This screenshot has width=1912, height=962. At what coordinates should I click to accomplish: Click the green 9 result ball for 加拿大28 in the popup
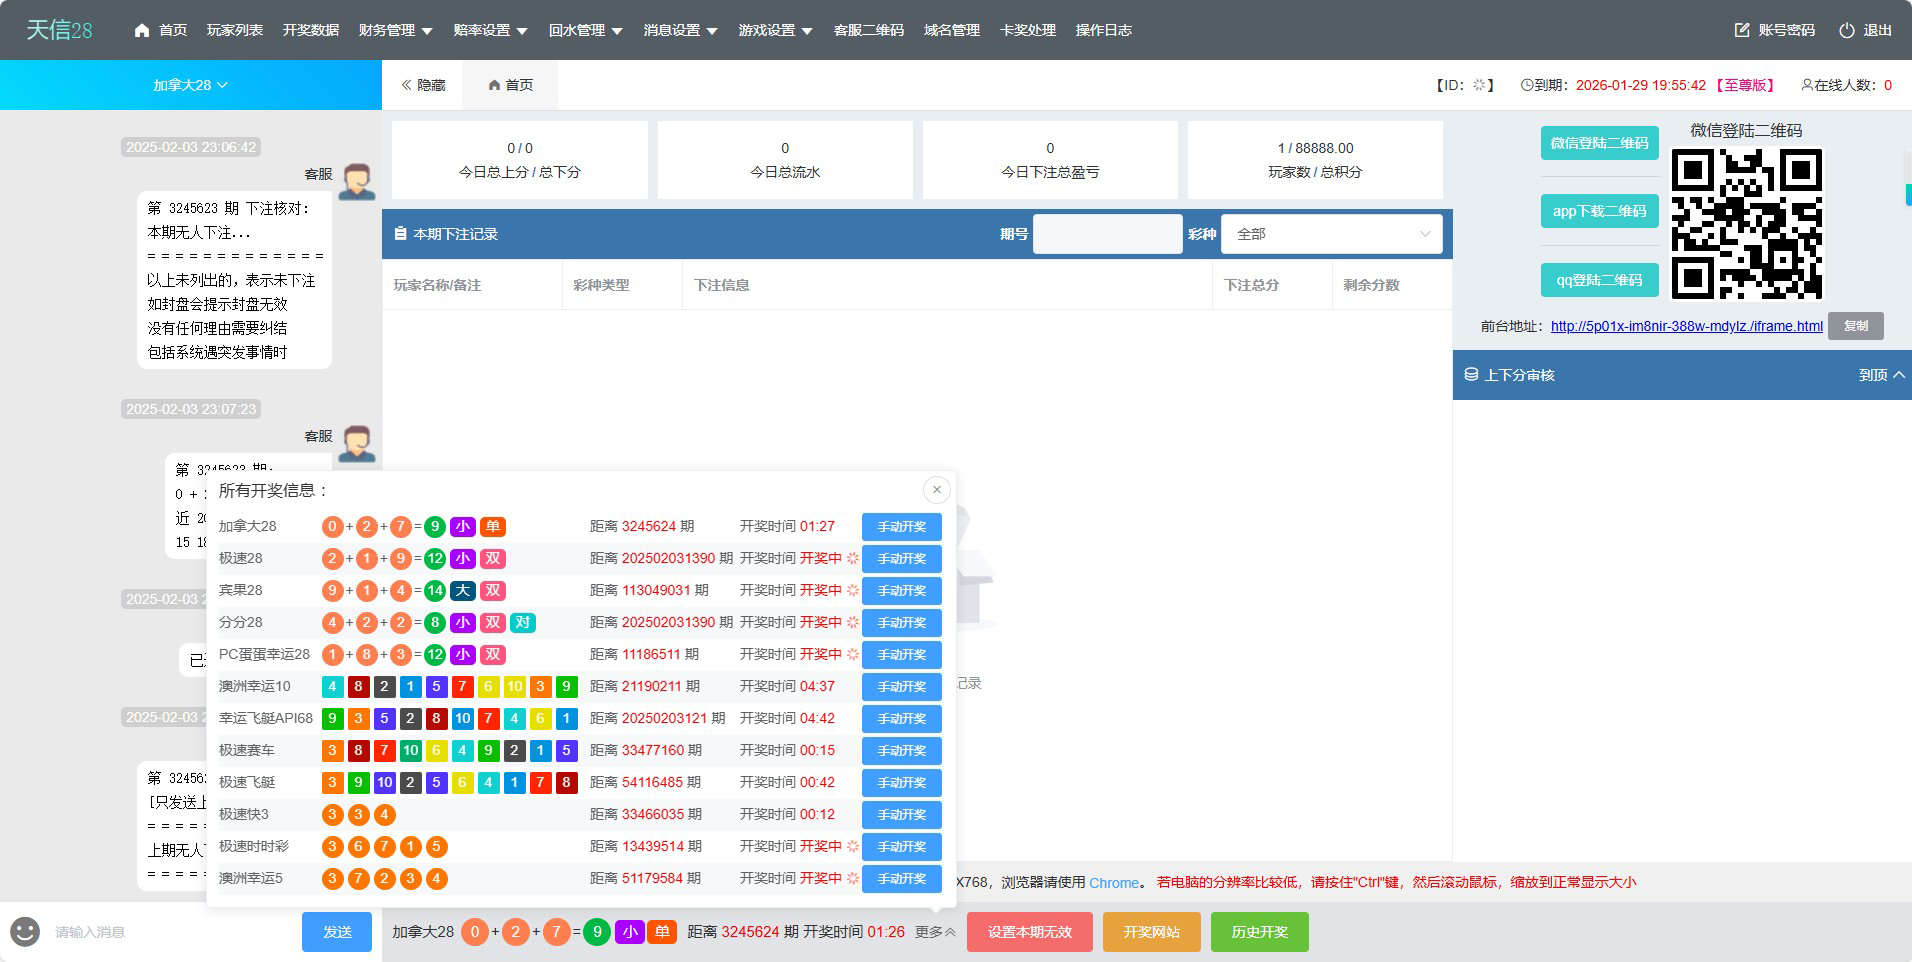[434, 526]
